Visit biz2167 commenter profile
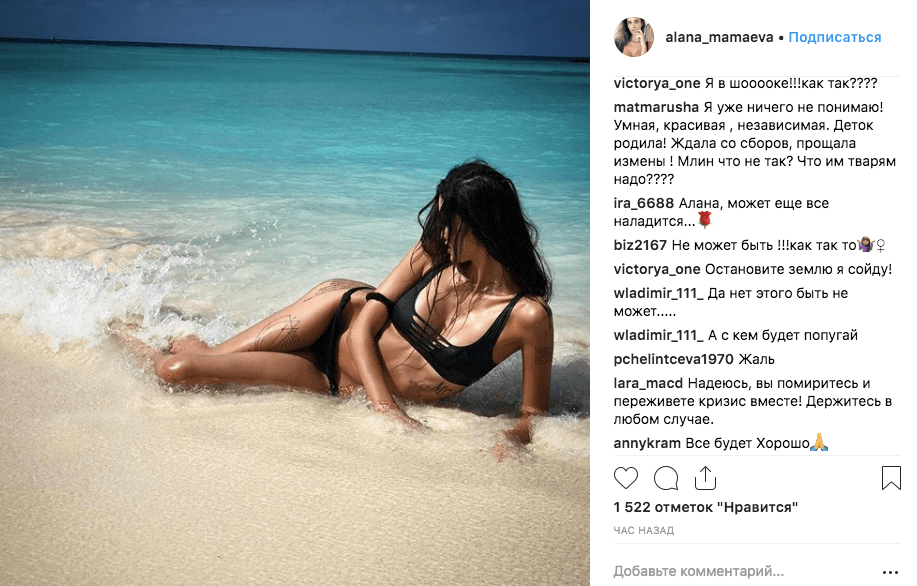The image size is (917, 586). click(640, 246)
